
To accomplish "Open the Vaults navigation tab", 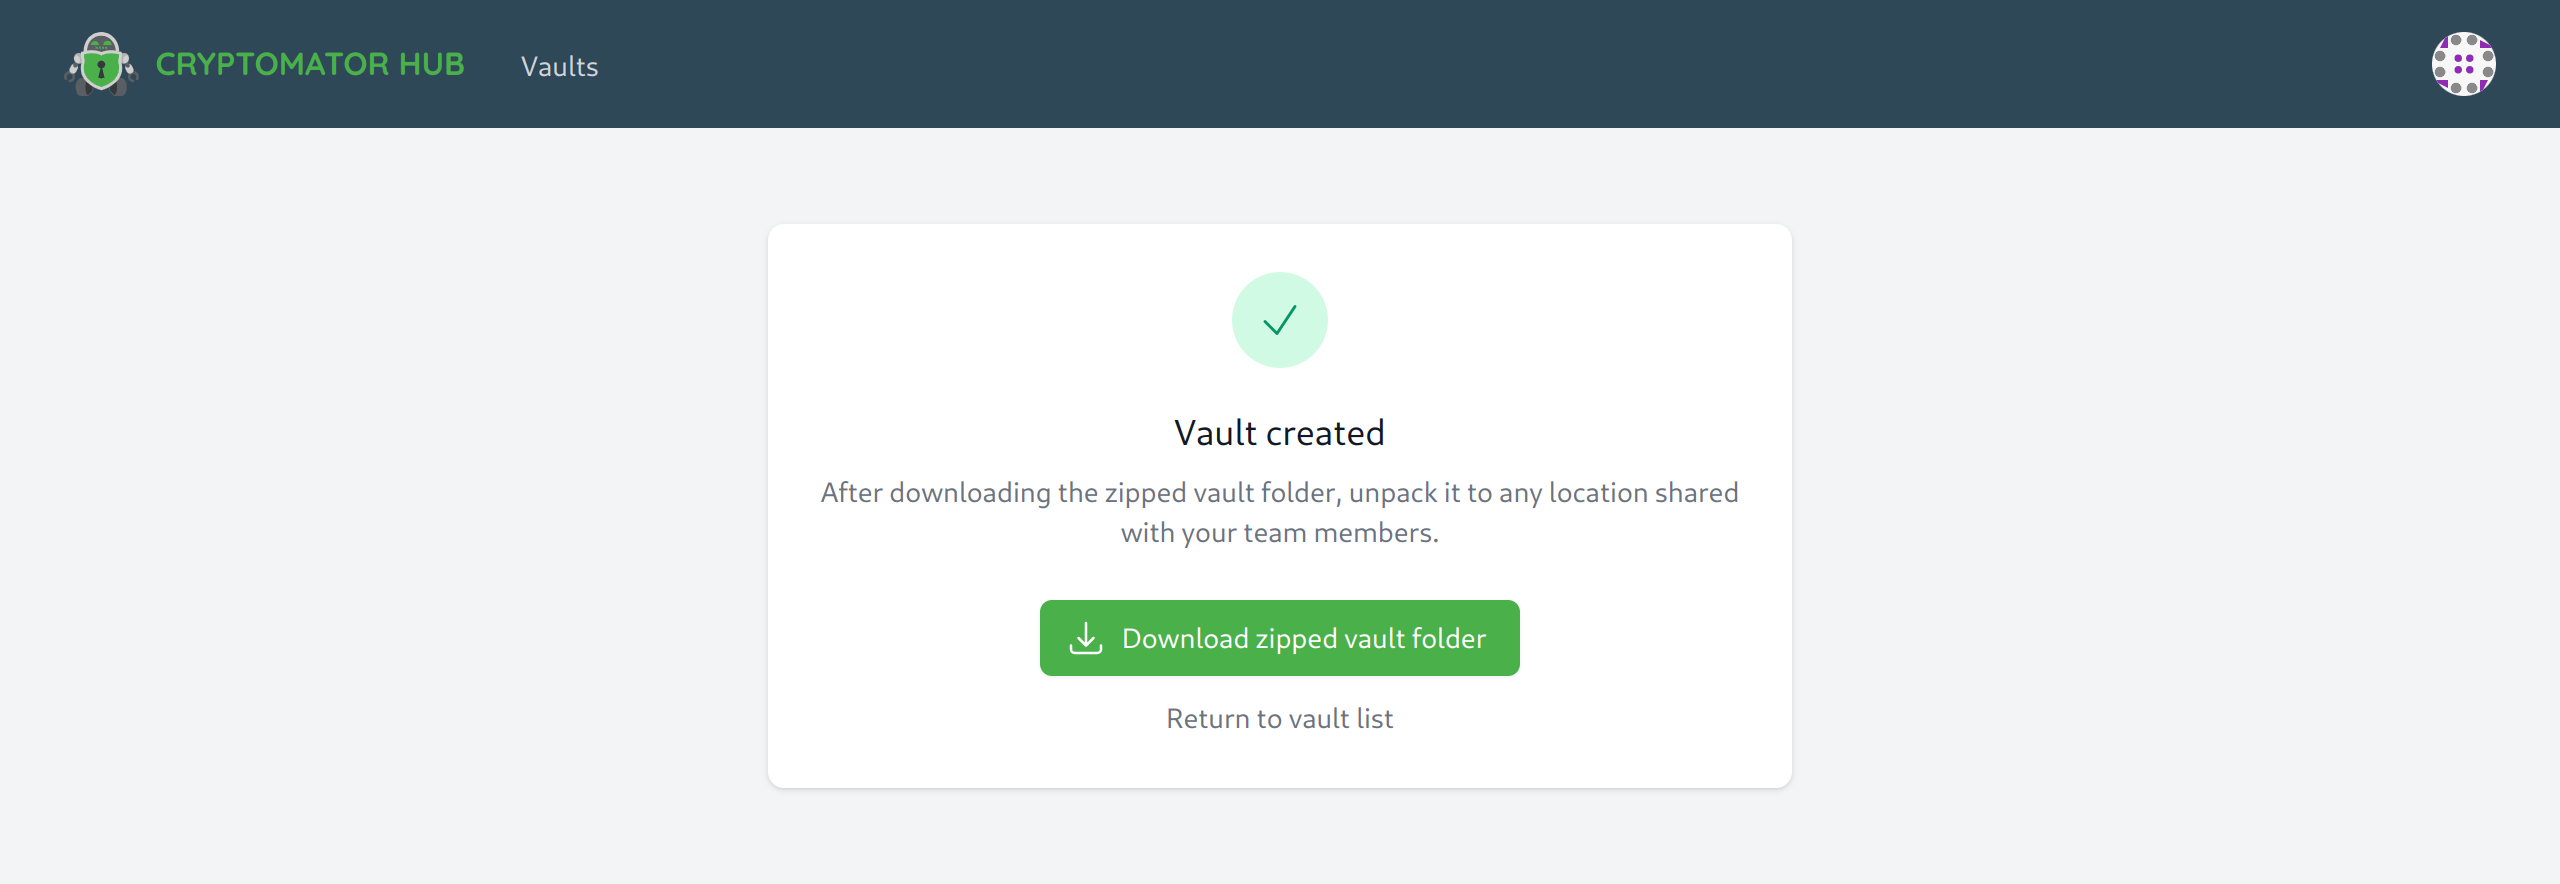I will [x=559, y=66].
